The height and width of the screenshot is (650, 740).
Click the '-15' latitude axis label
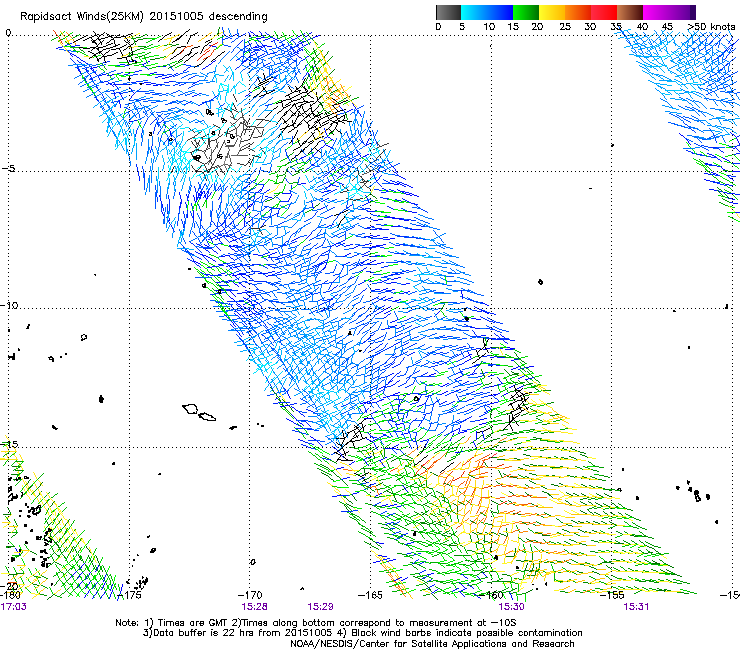pos(9,444)
